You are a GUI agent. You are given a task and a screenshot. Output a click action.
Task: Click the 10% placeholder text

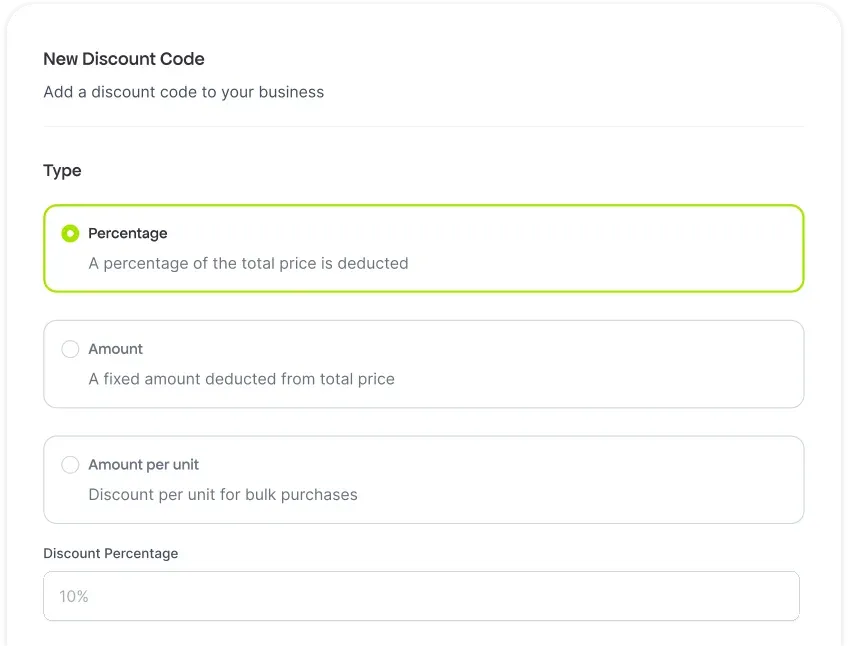pyautogui.click(x=74, y=597)
